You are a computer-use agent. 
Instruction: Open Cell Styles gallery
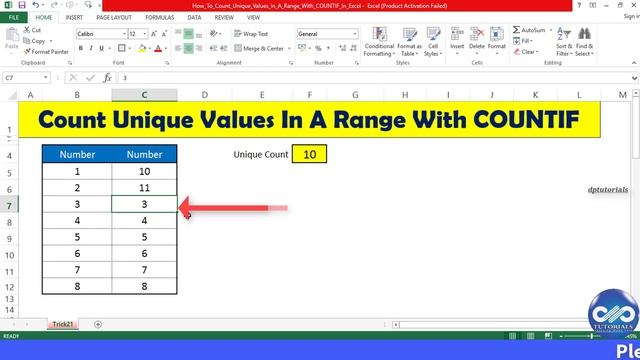[433, 42]
